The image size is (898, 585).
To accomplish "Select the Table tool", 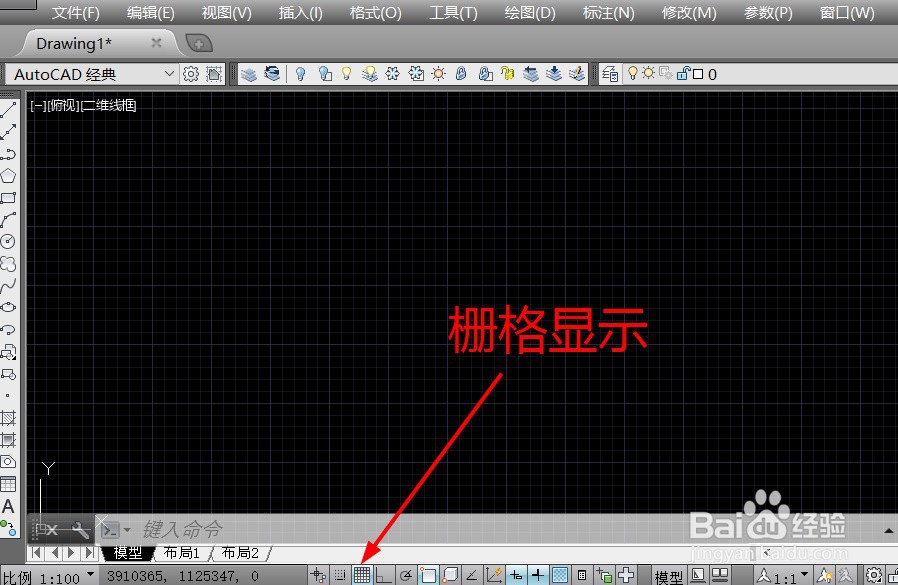I will [9, 484].
